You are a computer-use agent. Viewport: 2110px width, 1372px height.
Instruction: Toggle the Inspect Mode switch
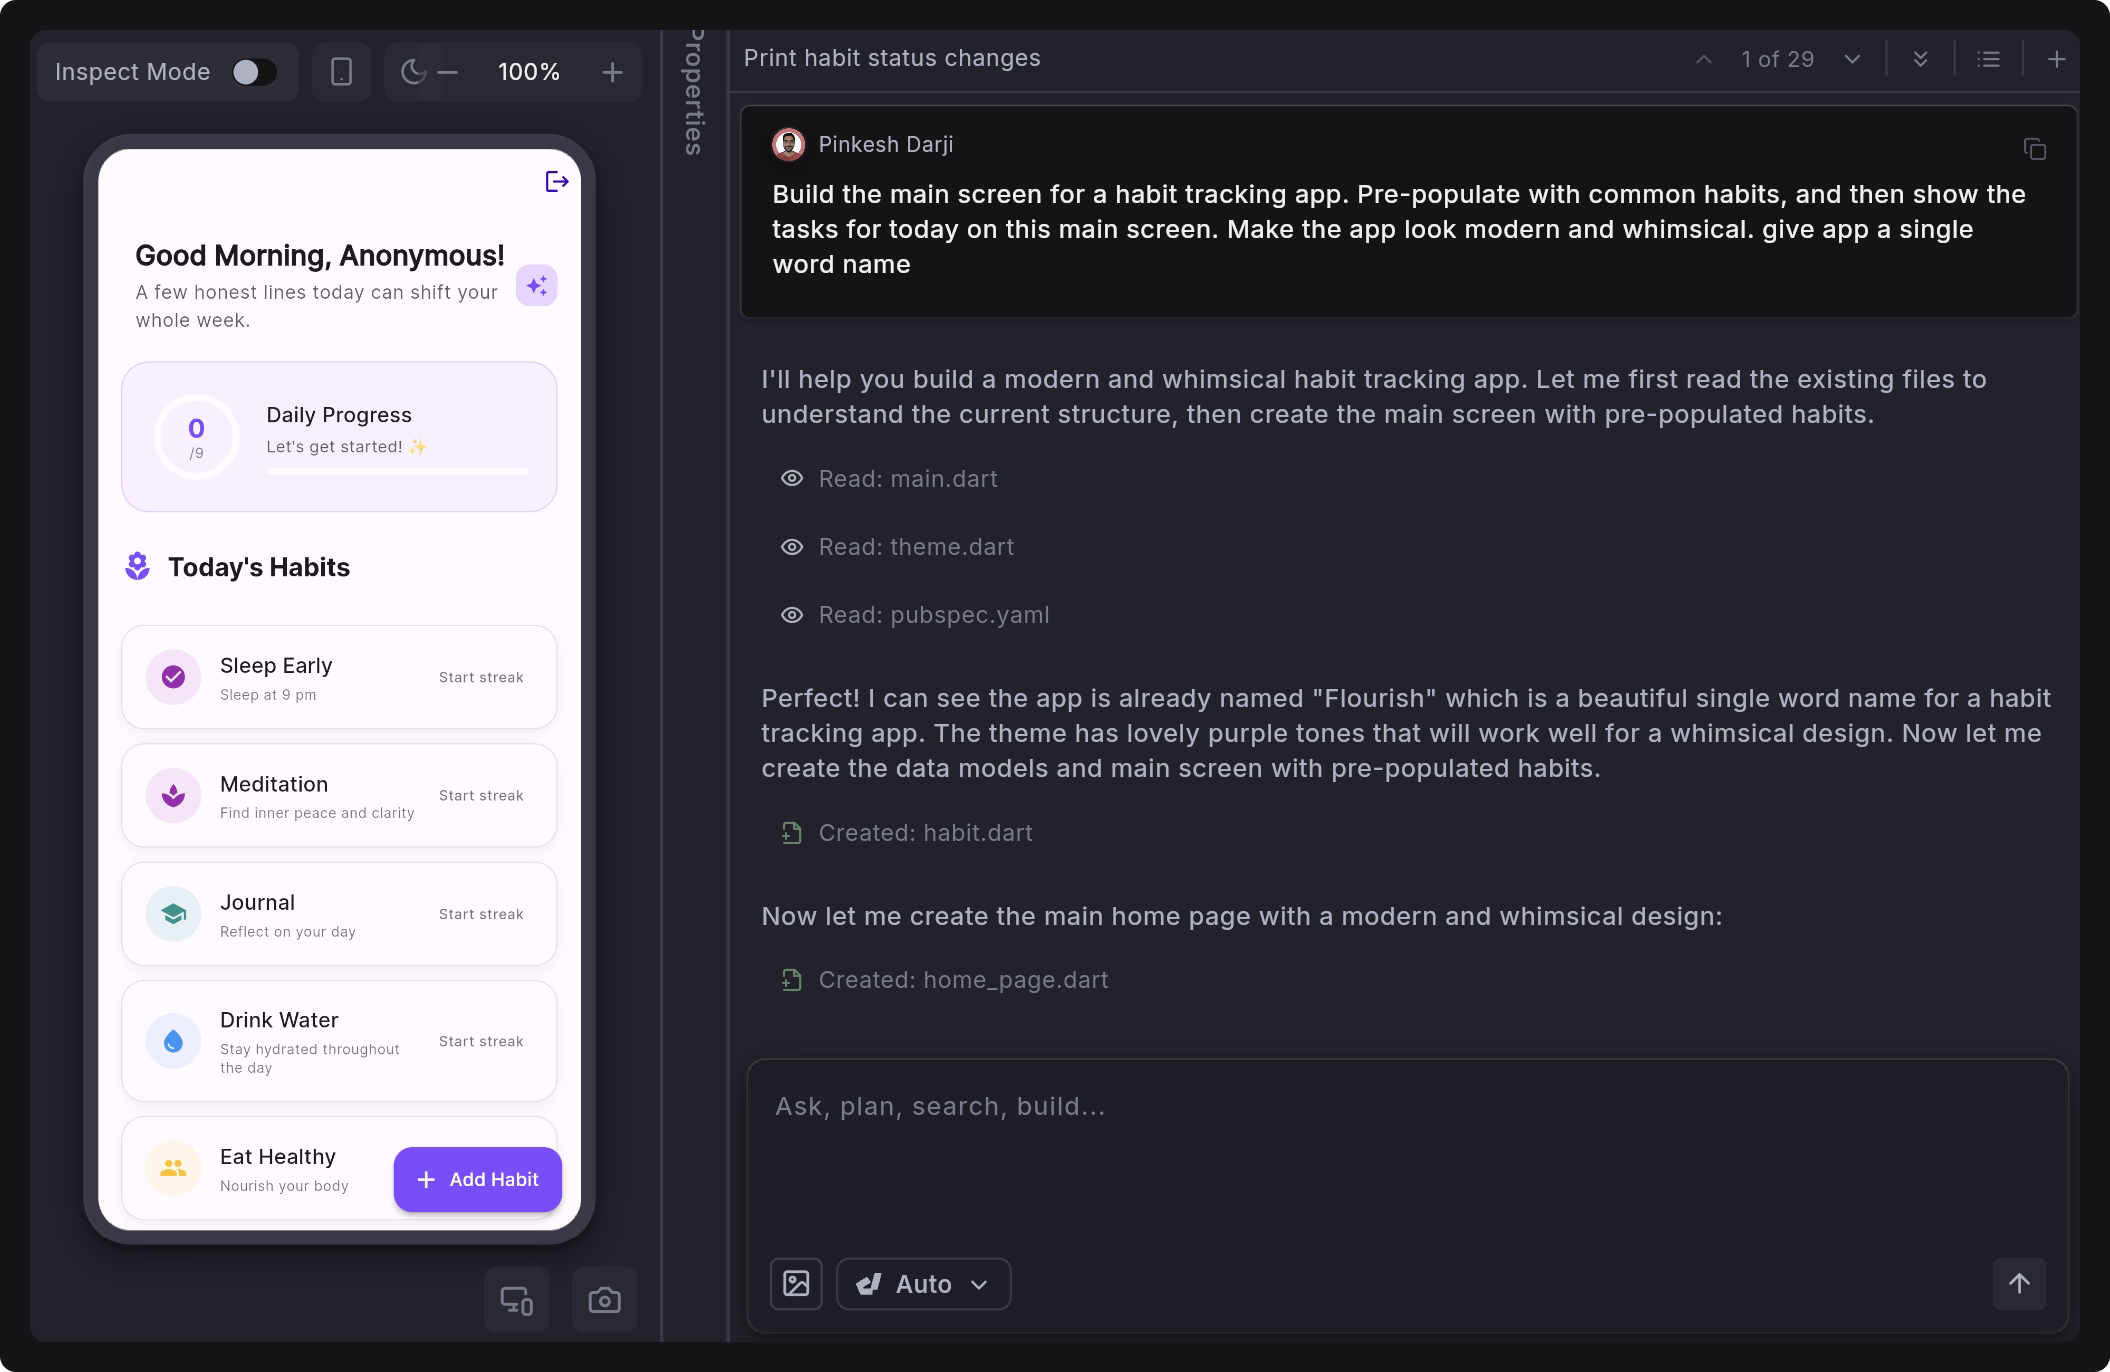coord(254,72)
